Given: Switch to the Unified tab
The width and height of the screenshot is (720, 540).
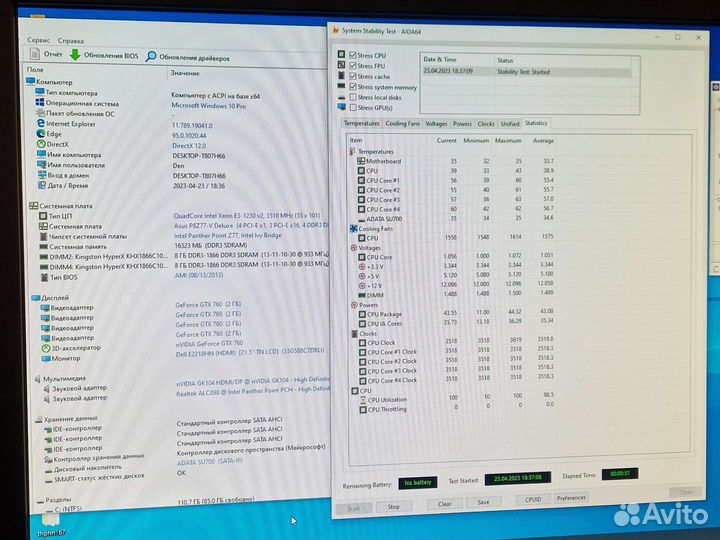Looking at the screenshot, I should pyautogui.click(x=510, y=124).
